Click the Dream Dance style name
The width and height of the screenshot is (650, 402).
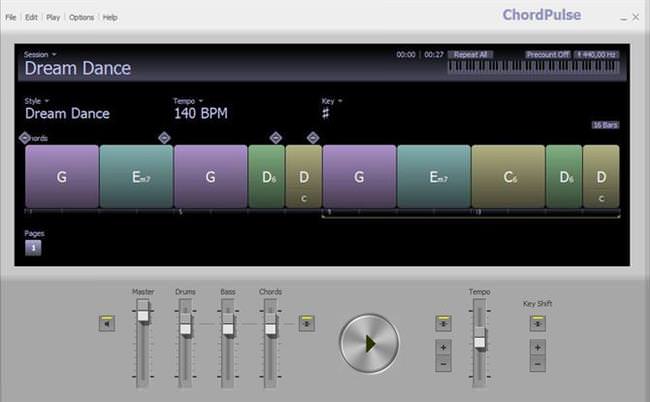[67, 114]
